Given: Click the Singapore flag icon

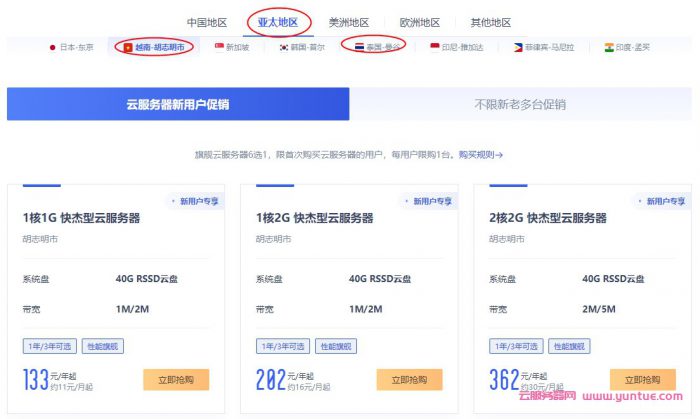Looking at the screenshot, I should pos(220,47).
